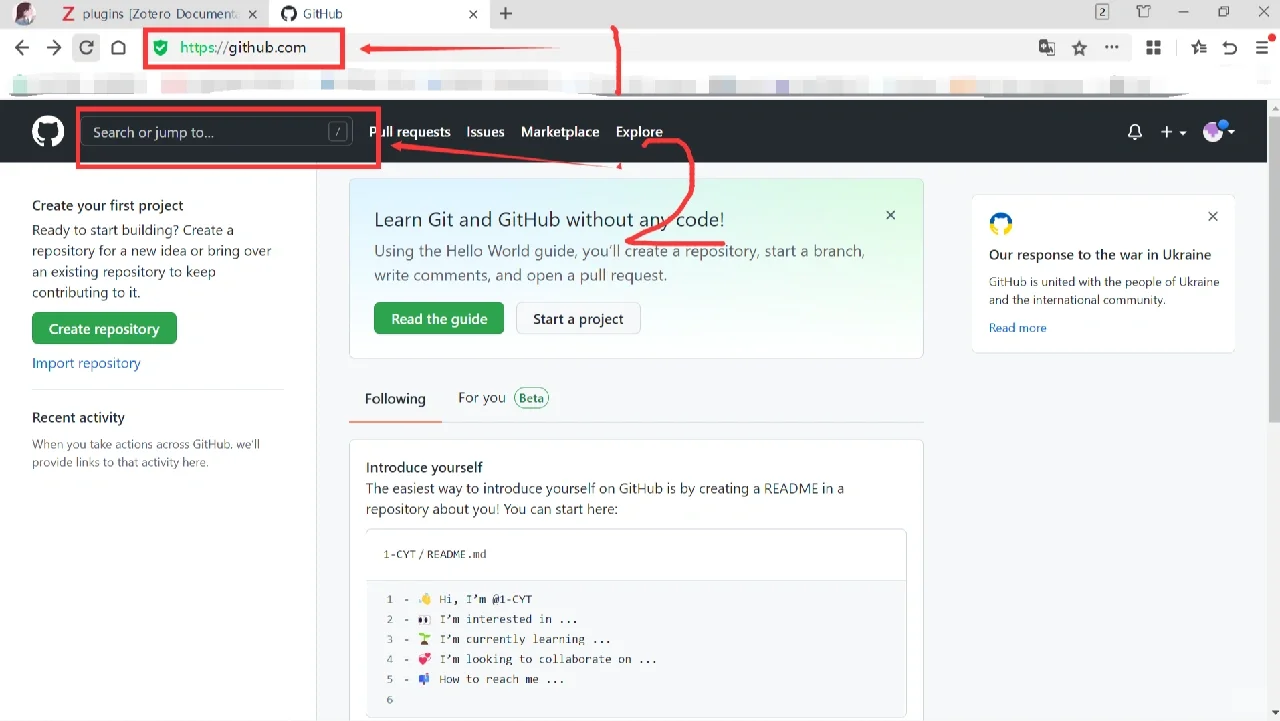The width and height of the screenshot is (1280, 721).
Task: Click the green security shield in address bar
Action: coord(160,47)
